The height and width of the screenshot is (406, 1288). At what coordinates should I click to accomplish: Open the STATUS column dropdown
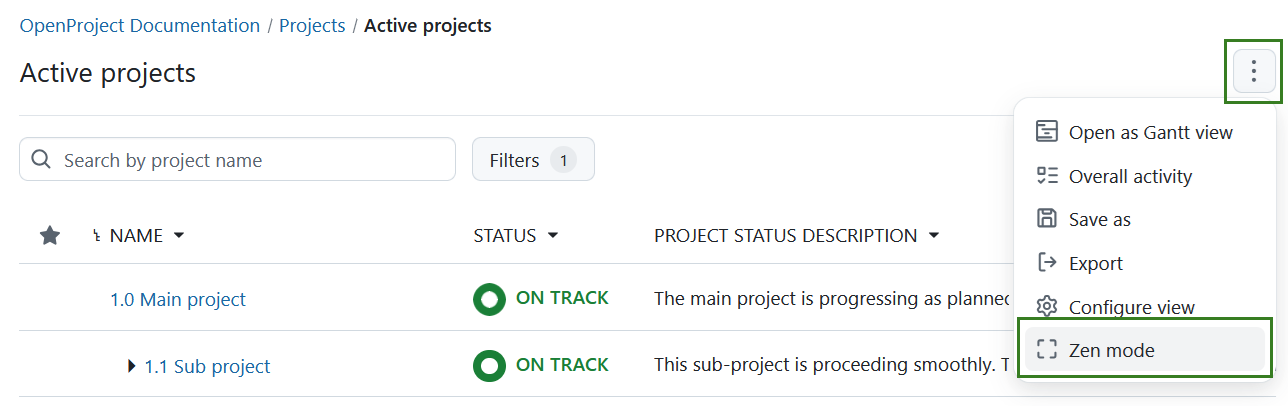tap(552, 236)
